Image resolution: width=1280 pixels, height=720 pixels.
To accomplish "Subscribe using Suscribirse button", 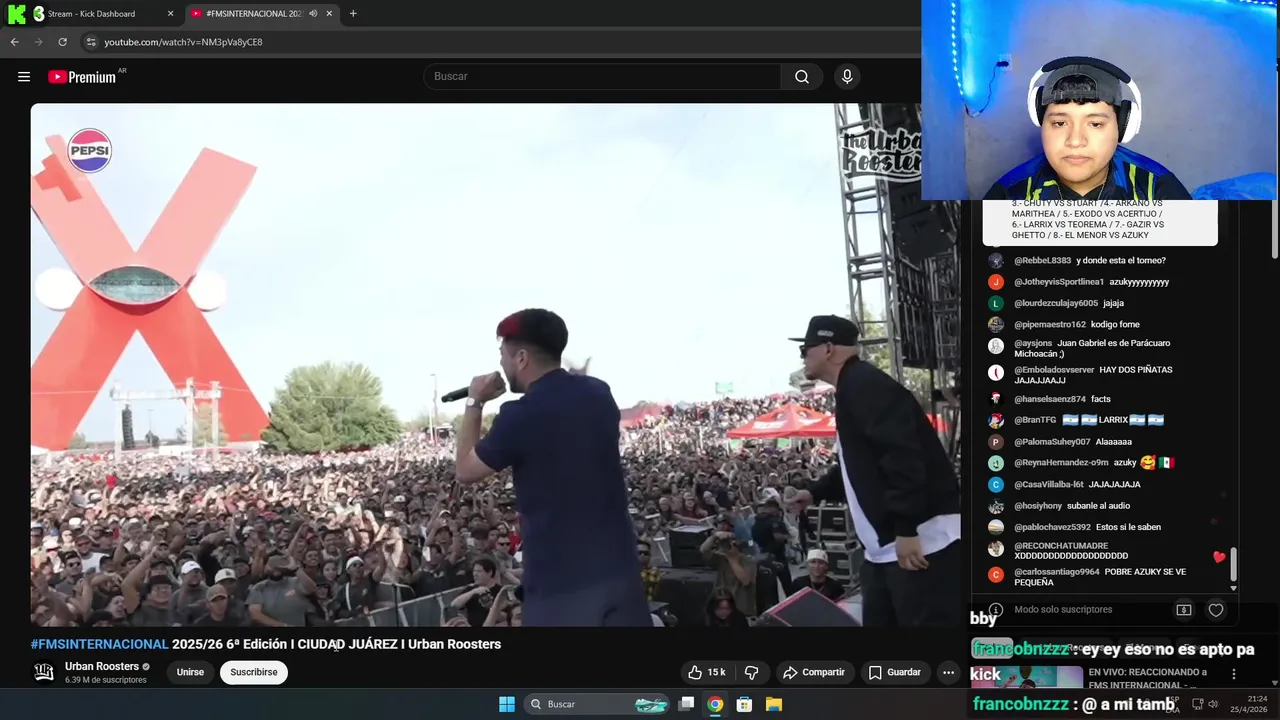I will (254, 672).
